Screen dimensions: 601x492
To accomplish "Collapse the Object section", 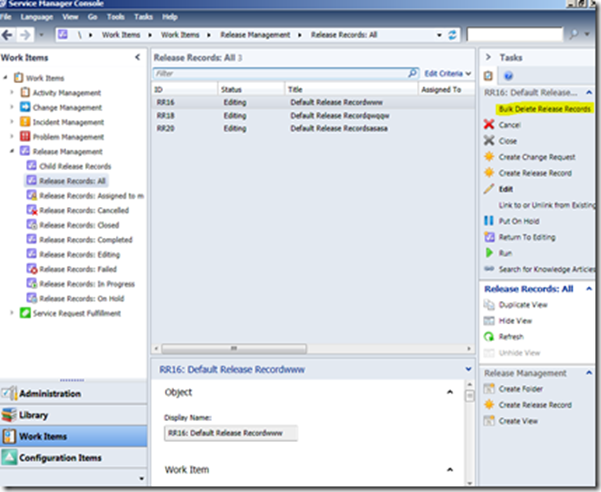I will click(x=450, y=392).
